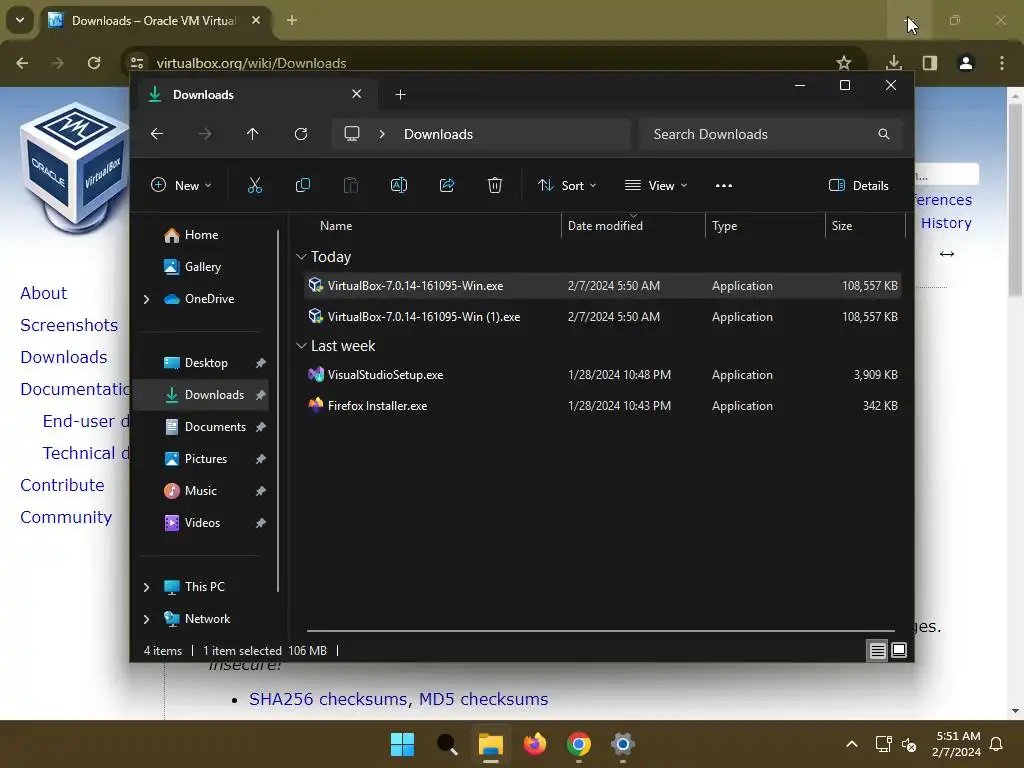The image size is (1024, 768).
Task: Show hidden system tray icons chevron
Action: [852, 744]
